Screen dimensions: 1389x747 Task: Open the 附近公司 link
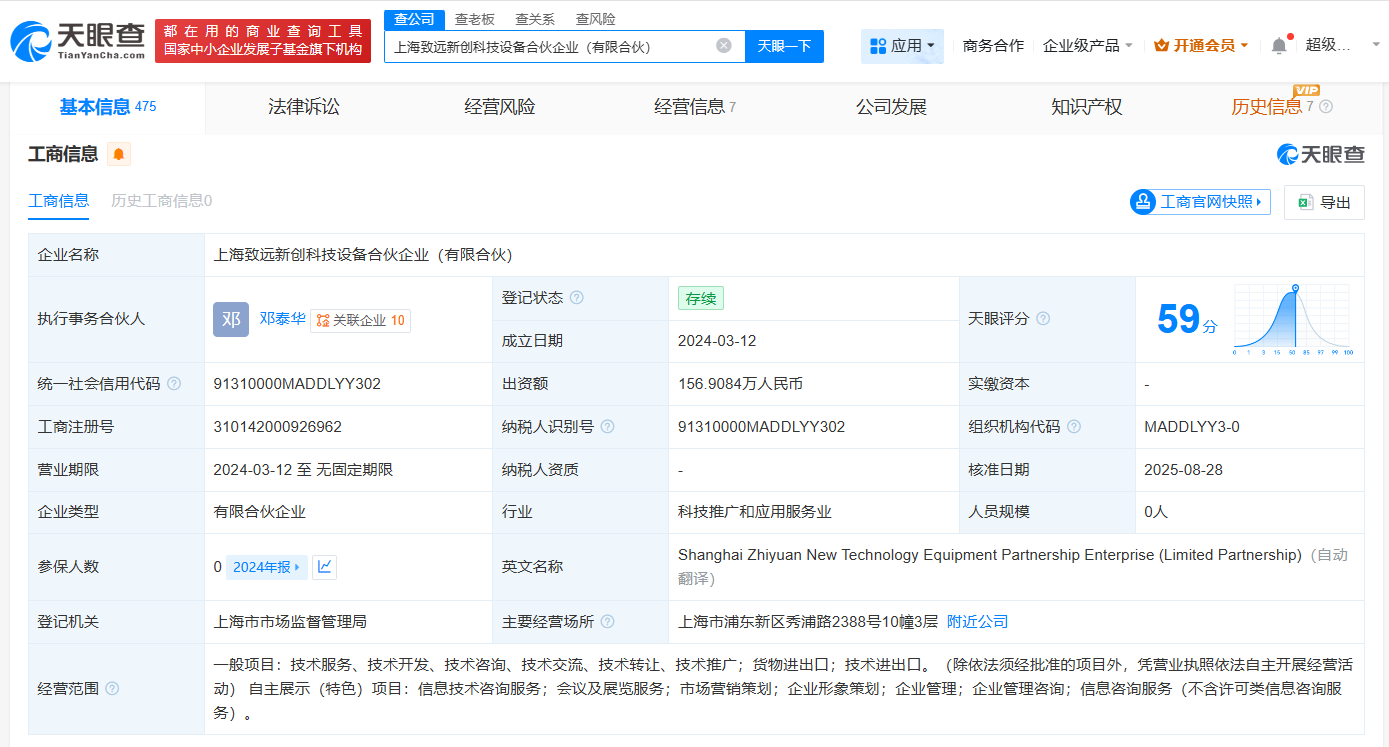[x=979, y=621]
